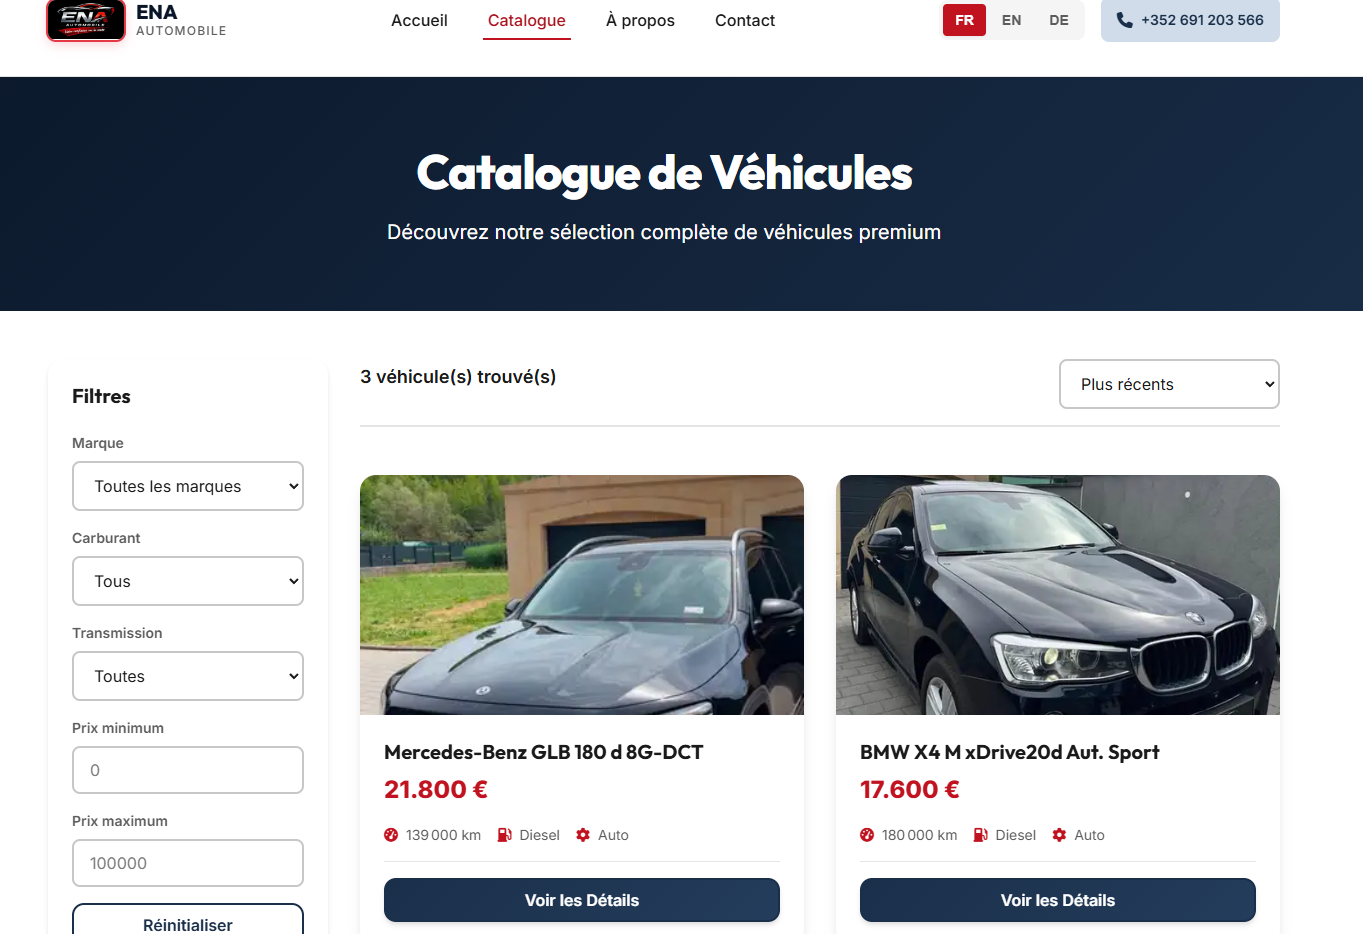
Task: Click 'Diesel' on the Mercedes-Benz card
Action: click(x=539, y=835)
